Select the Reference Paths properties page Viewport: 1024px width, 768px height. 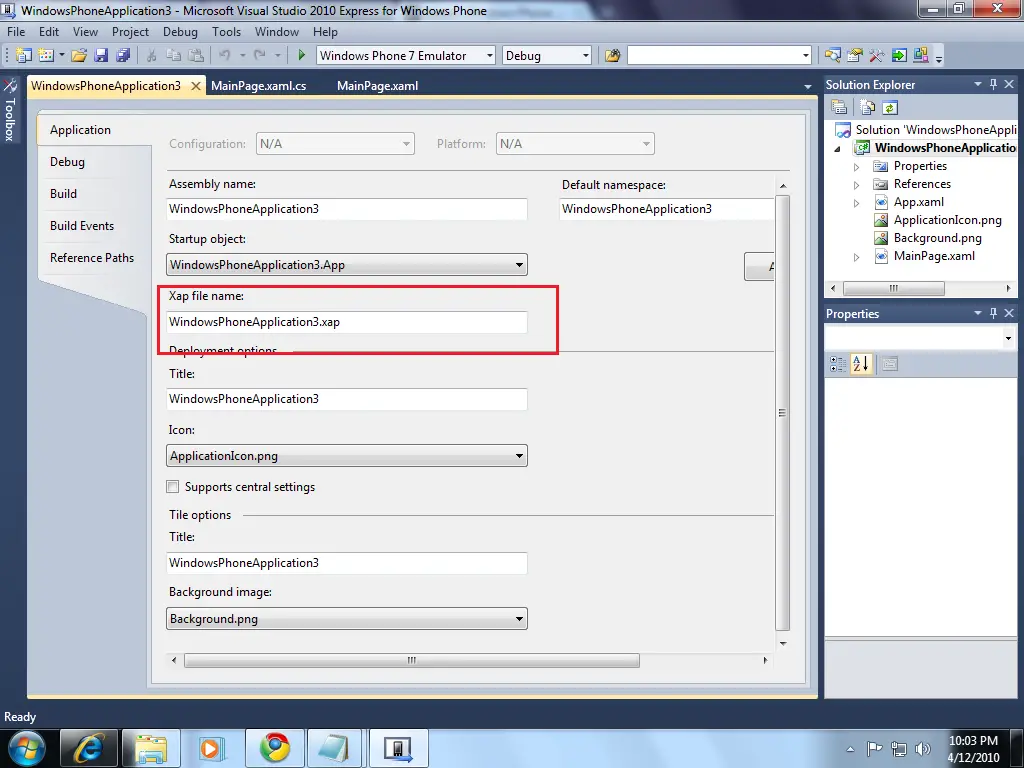(92, 257)
